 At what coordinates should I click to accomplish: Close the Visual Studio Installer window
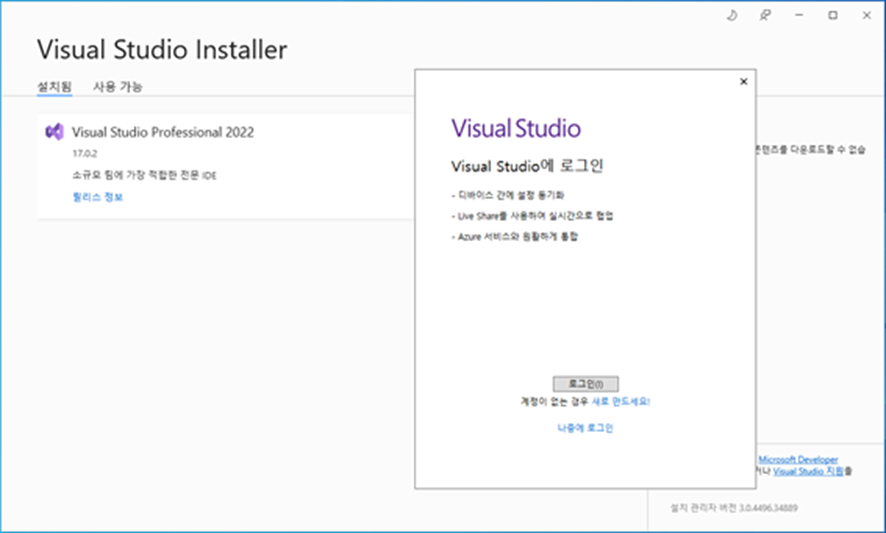867,15
